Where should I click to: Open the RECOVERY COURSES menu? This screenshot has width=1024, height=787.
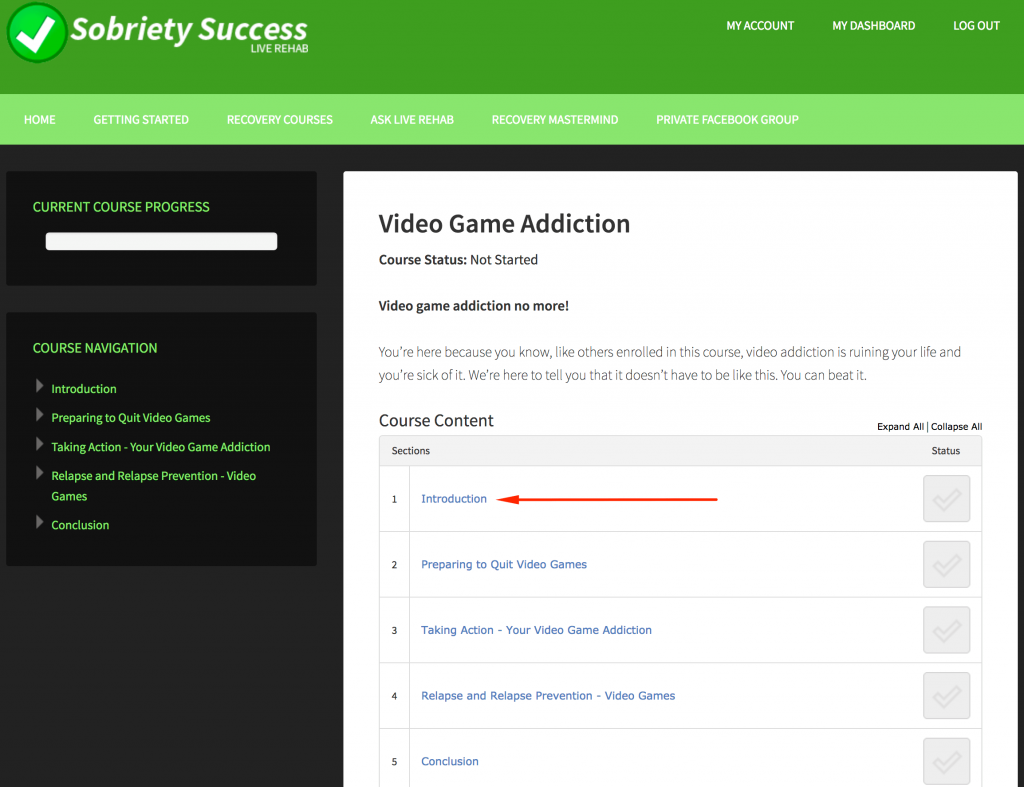tap(279, 119)
